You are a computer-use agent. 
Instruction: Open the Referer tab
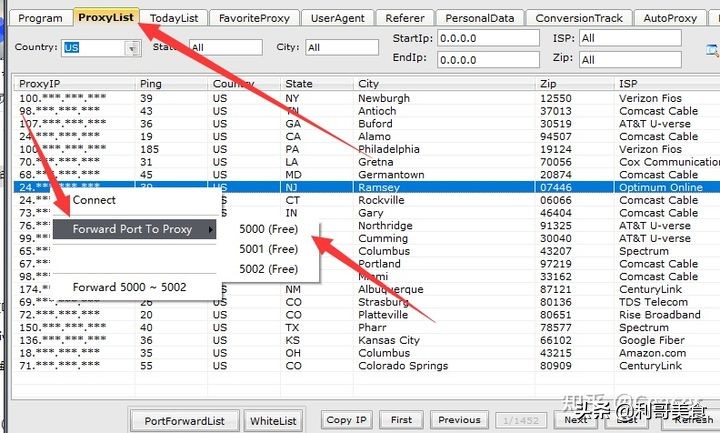405,18
